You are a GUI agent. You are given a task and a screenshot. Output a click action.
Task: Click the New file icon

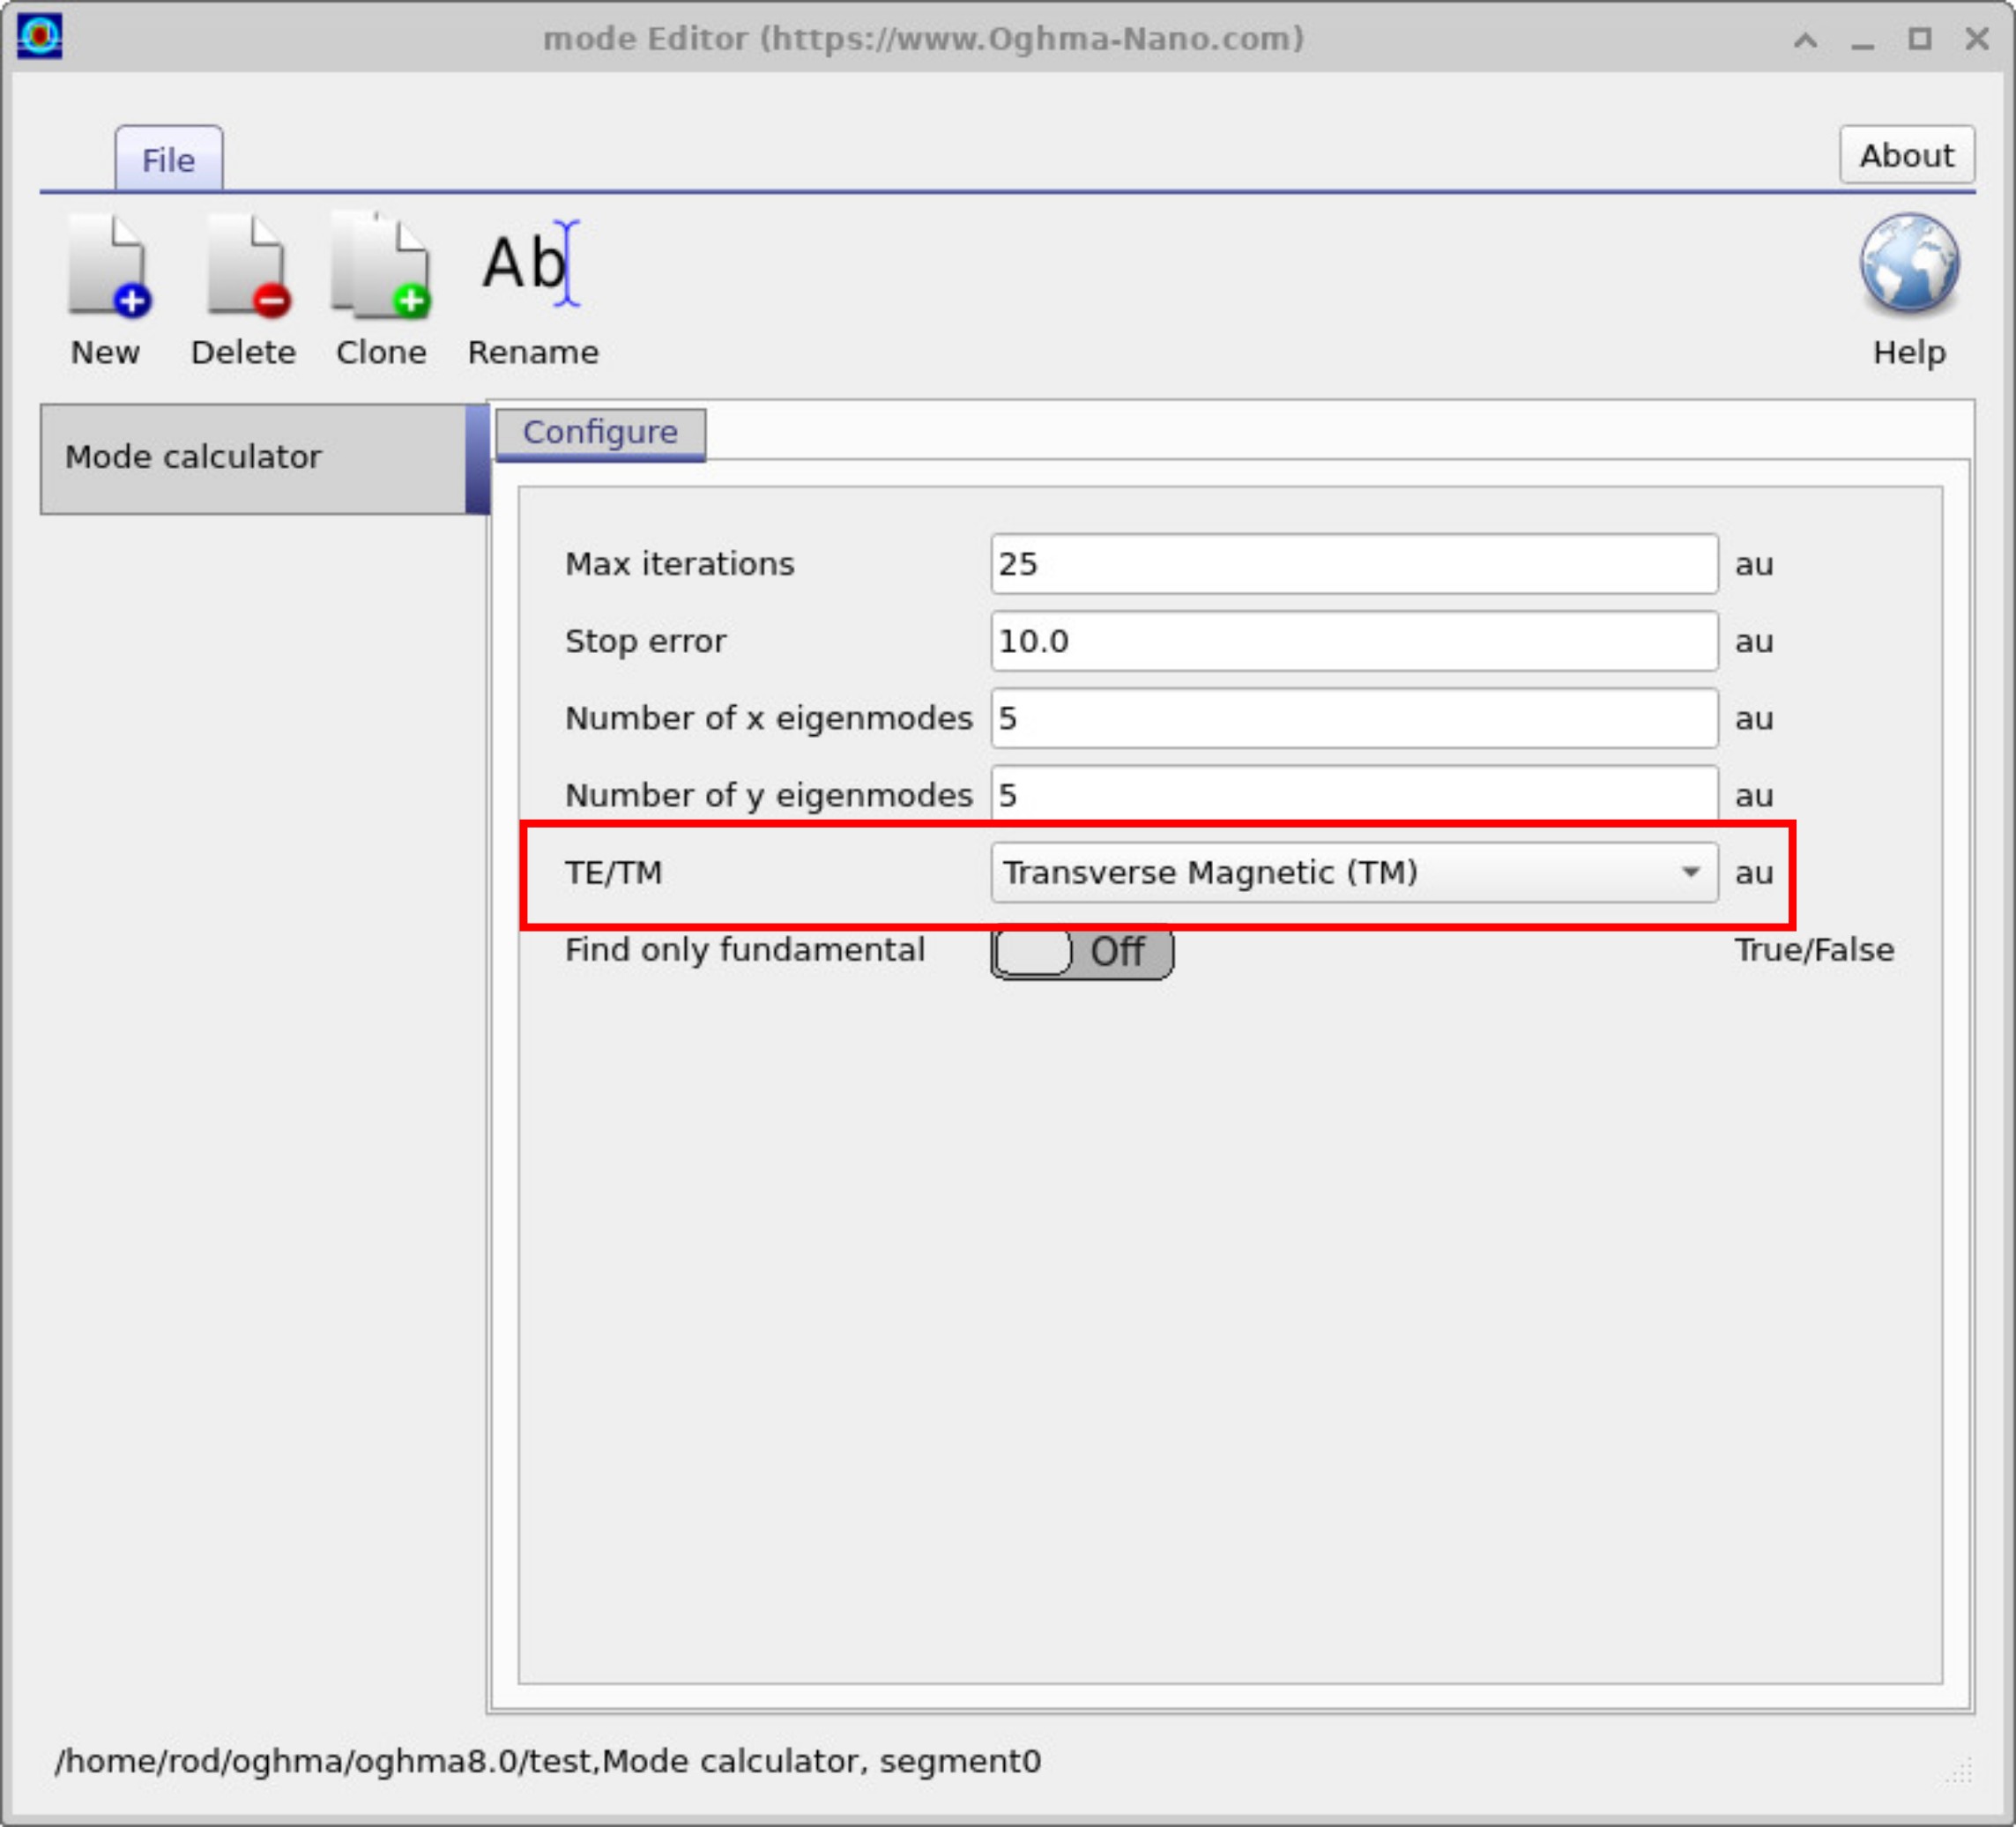point(107,268)
